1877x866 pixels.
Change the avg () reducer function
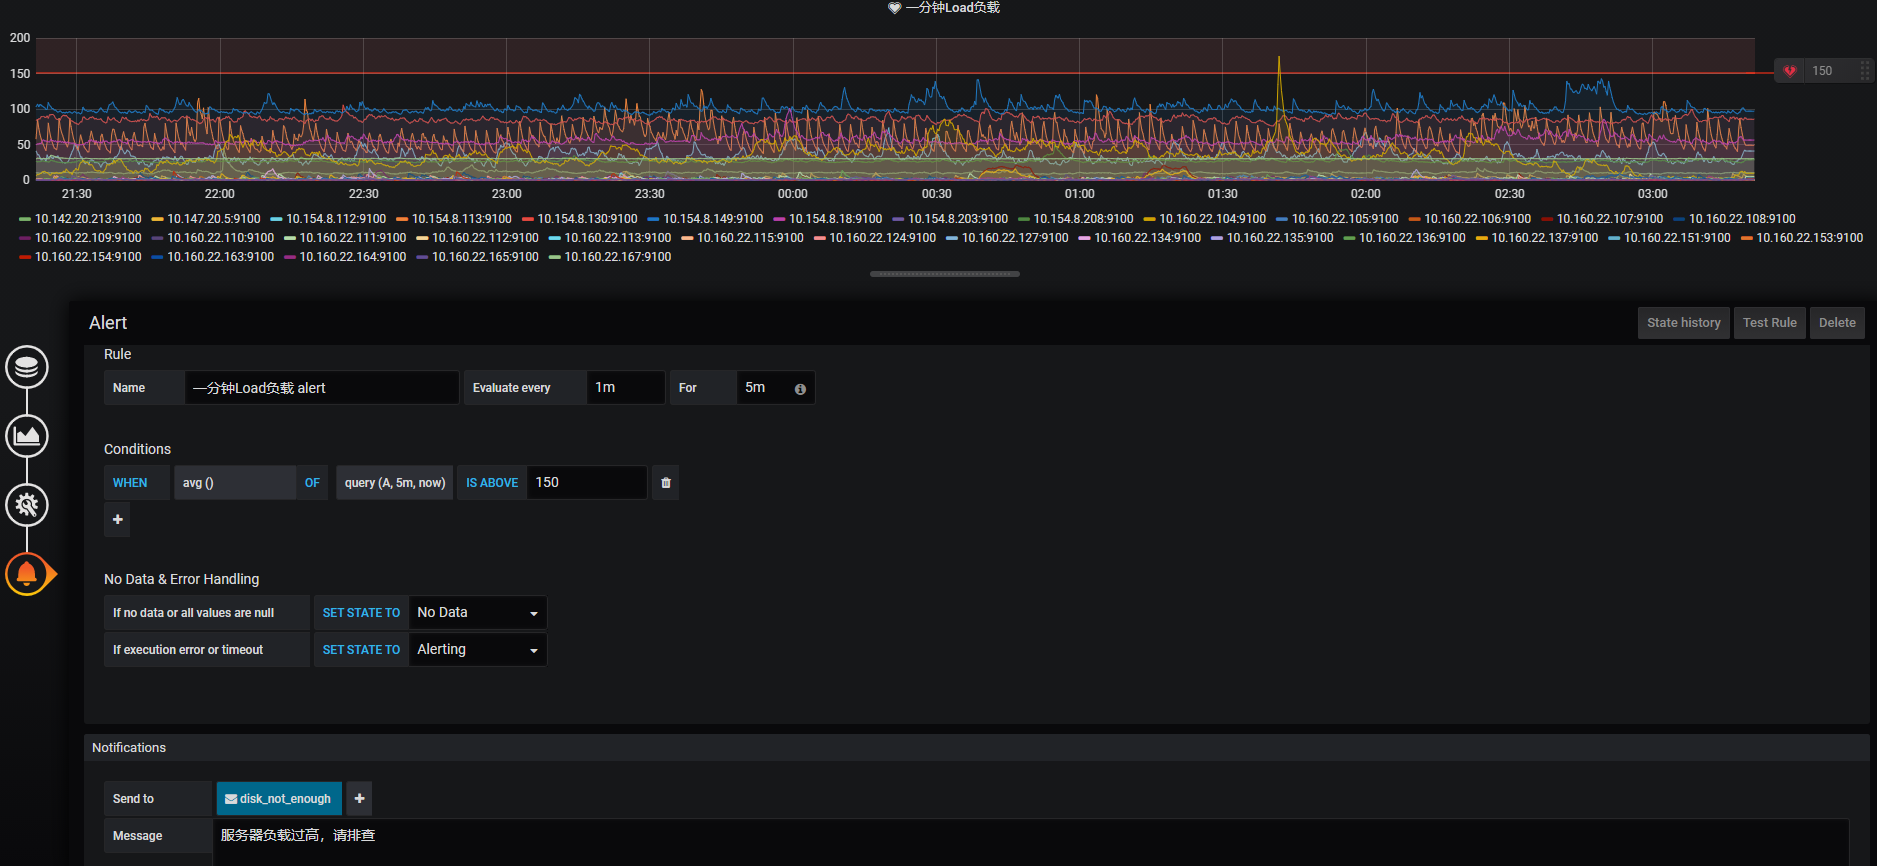[x=235, y=483]
